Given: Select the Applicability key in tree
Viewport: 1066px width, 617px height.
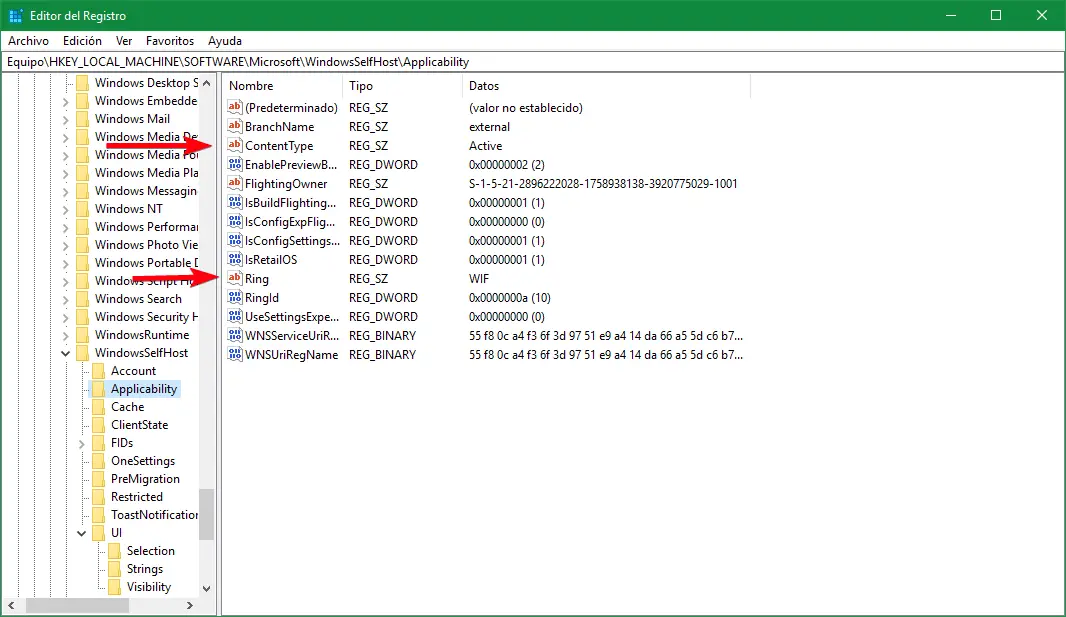Looking at the screenshot, I should 143,389.
